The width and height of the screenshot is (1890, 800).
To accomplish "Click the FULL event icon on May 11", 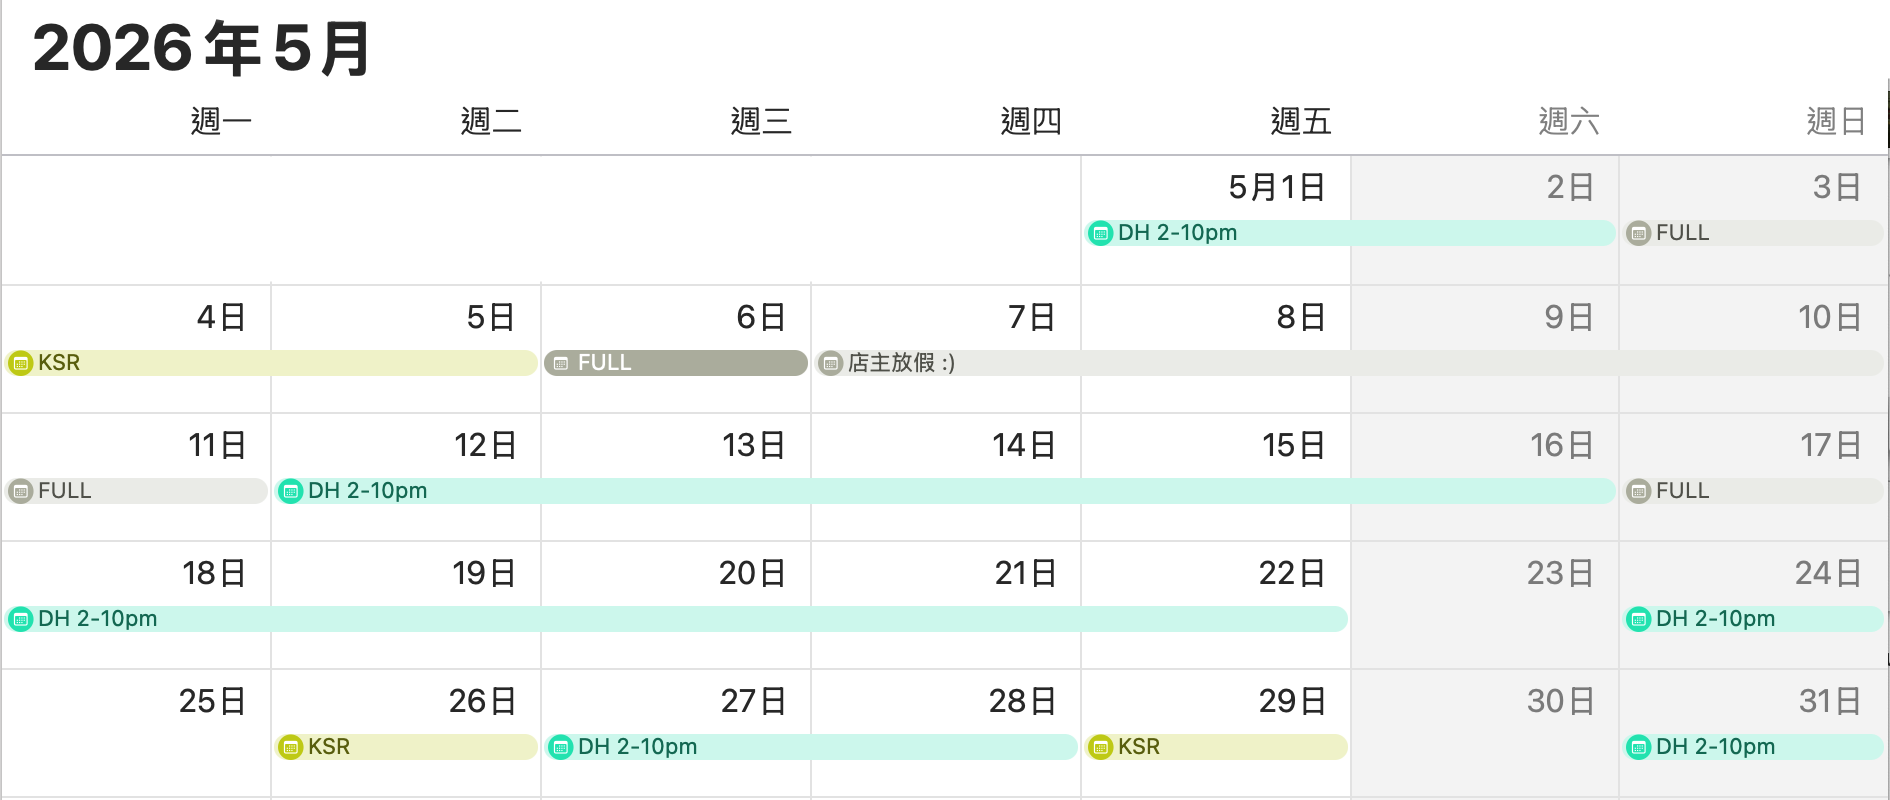I will (x=20, y=491).
